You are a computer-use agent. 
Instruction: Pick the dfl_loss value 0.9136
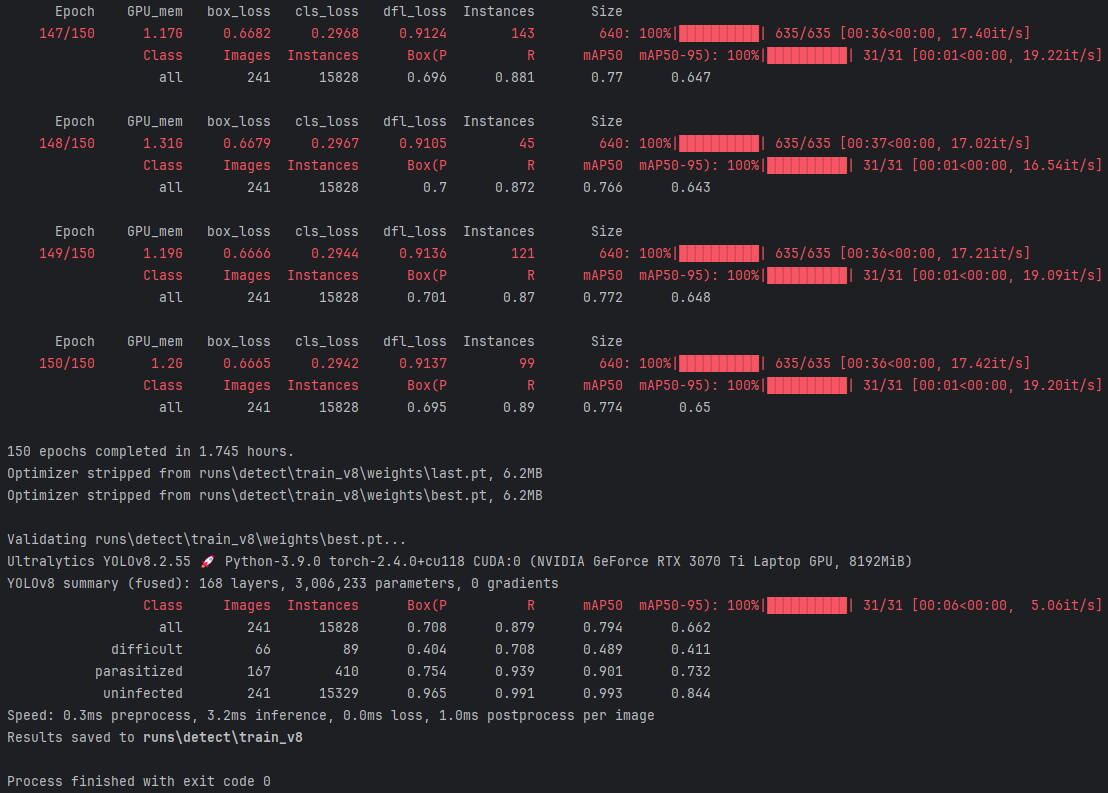pyautogui.click(x=423, y=254)
